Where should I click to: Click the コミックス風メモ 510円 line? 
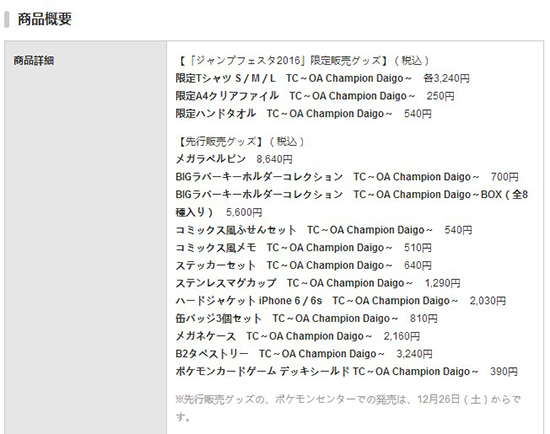[303, 248]
